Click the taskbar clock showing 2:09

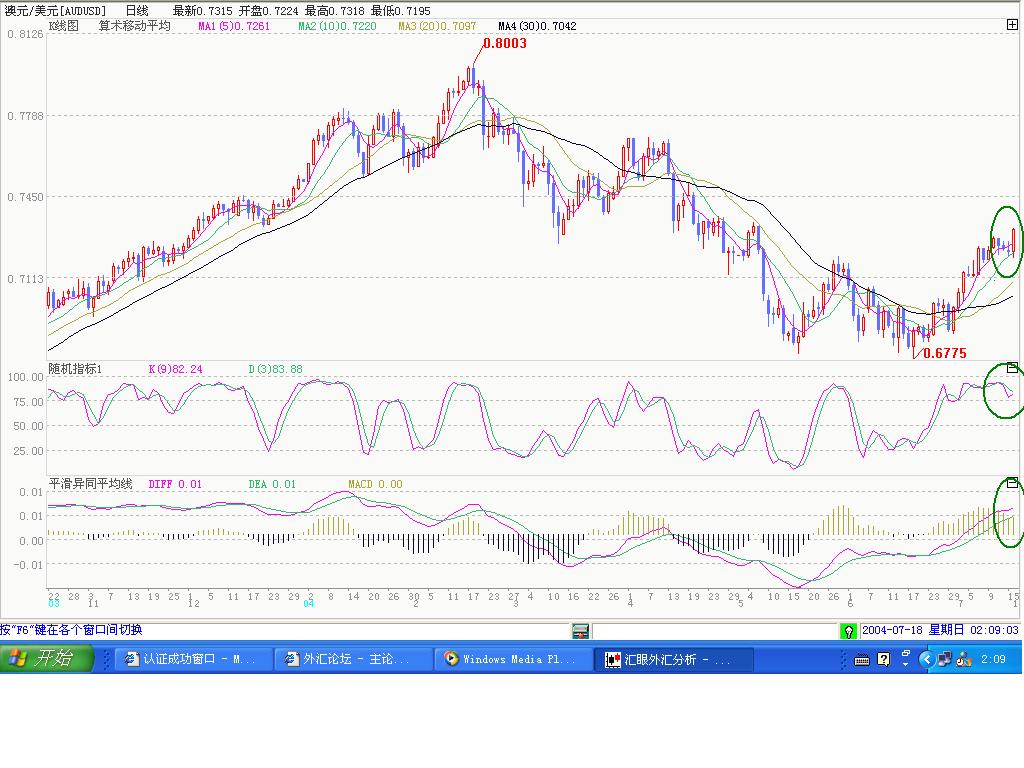click(x=993, y=660)
